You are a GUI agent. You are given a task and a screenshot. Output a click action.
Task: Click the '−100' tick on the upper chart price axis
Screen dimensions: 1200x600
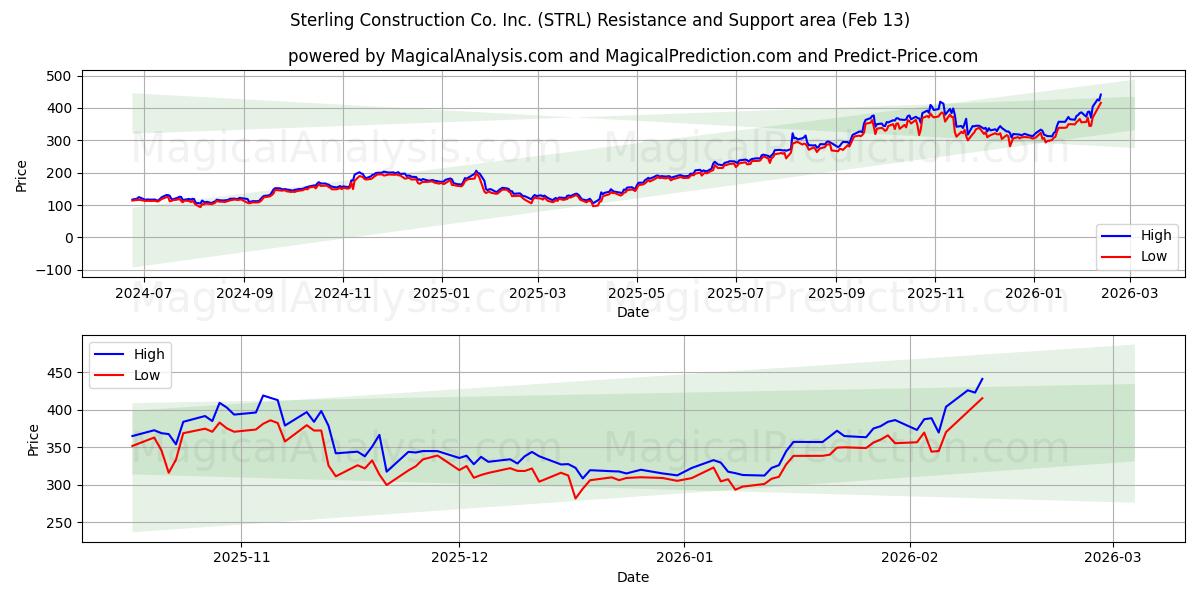(x=53, y=270)
